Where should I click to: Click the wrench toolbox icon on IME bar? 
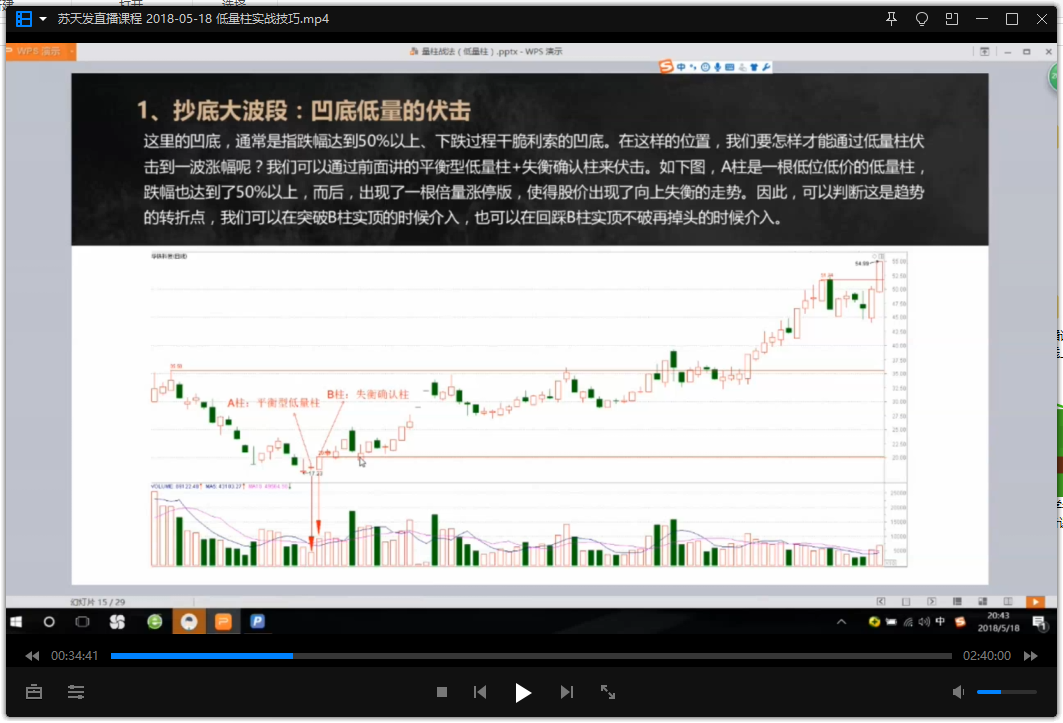(766, 67)
